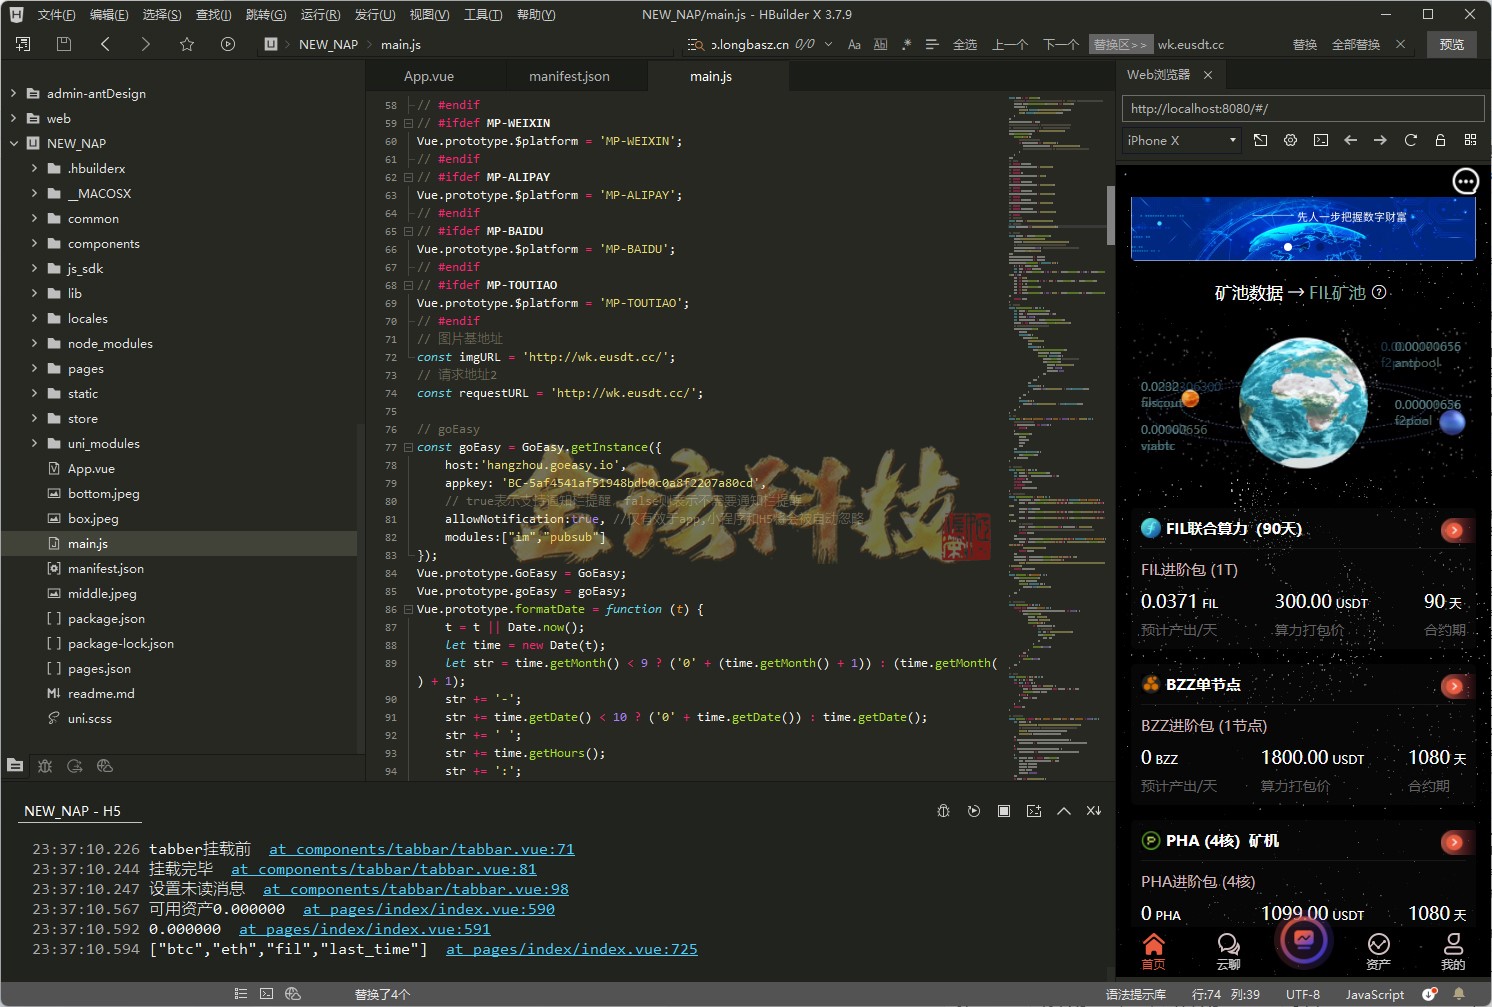
Task: Toggle the browser lock icon
Action: click(1440, 140)
